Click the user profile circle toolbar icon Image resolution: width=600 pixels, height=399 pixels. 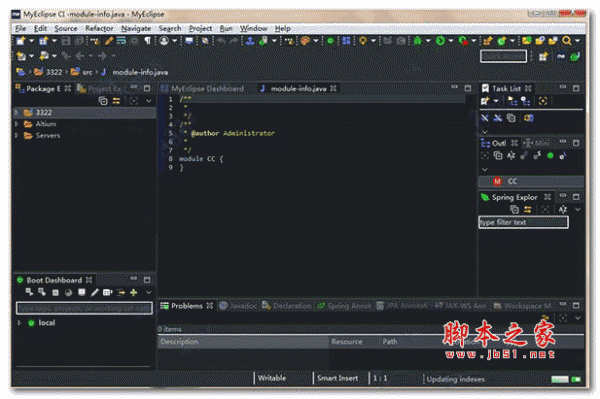[x=164, y=41]
